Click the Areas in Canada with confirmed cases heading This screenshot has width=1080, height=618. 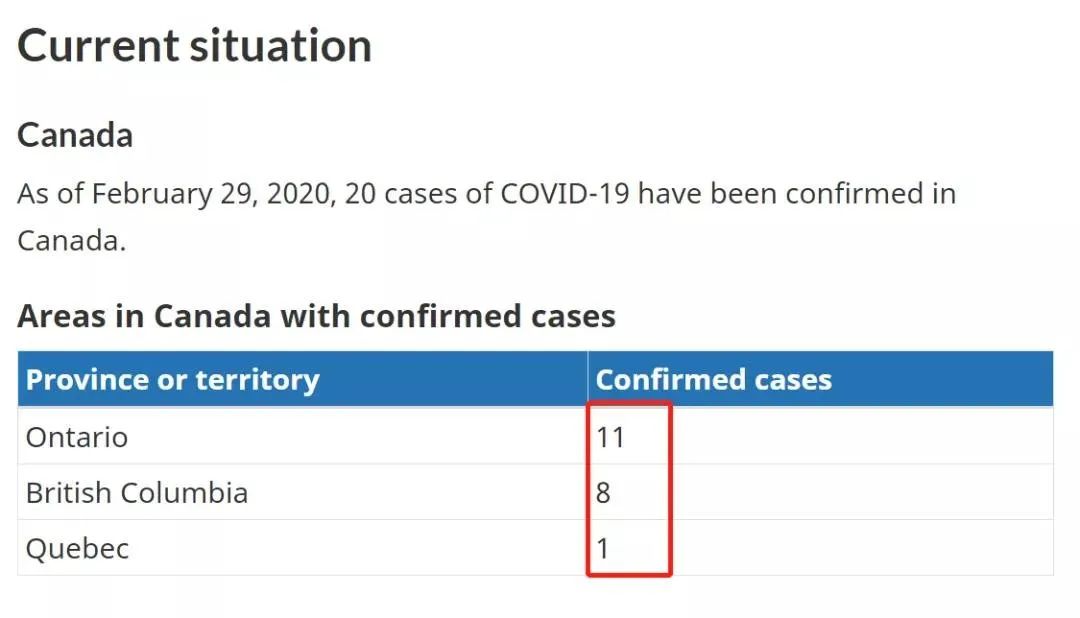[316, 316]
